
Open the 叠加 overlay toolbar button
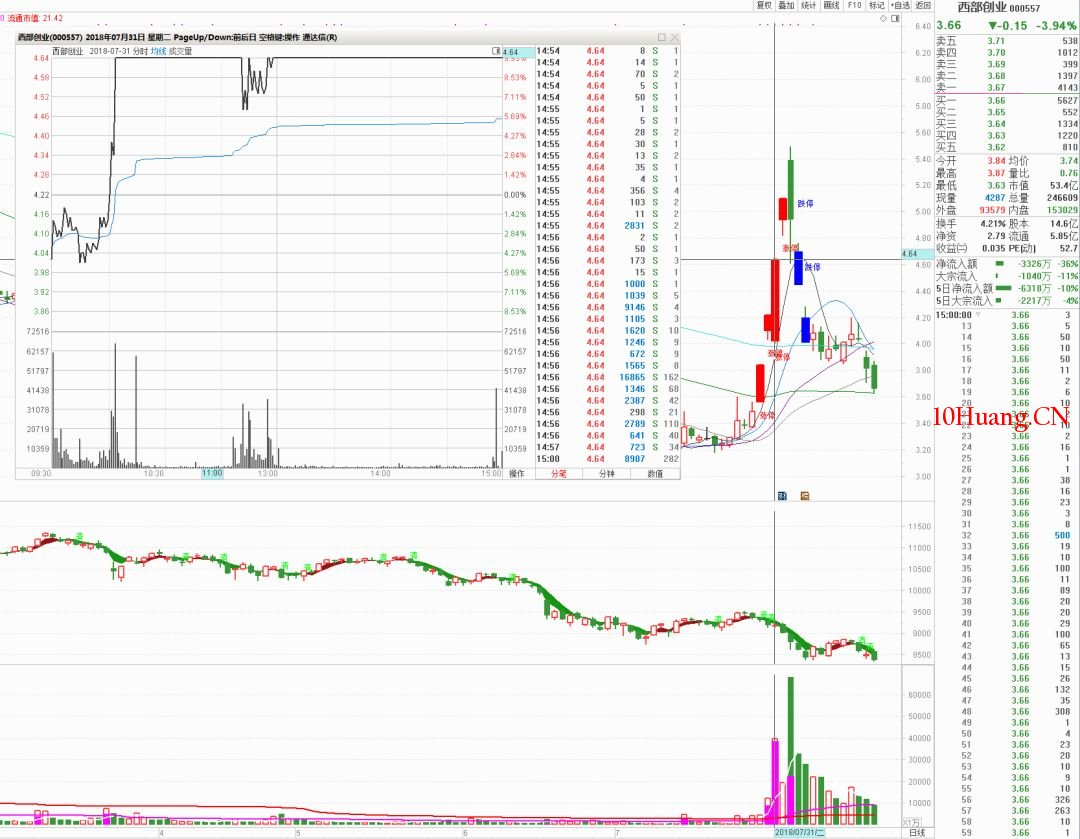(786, 6)
